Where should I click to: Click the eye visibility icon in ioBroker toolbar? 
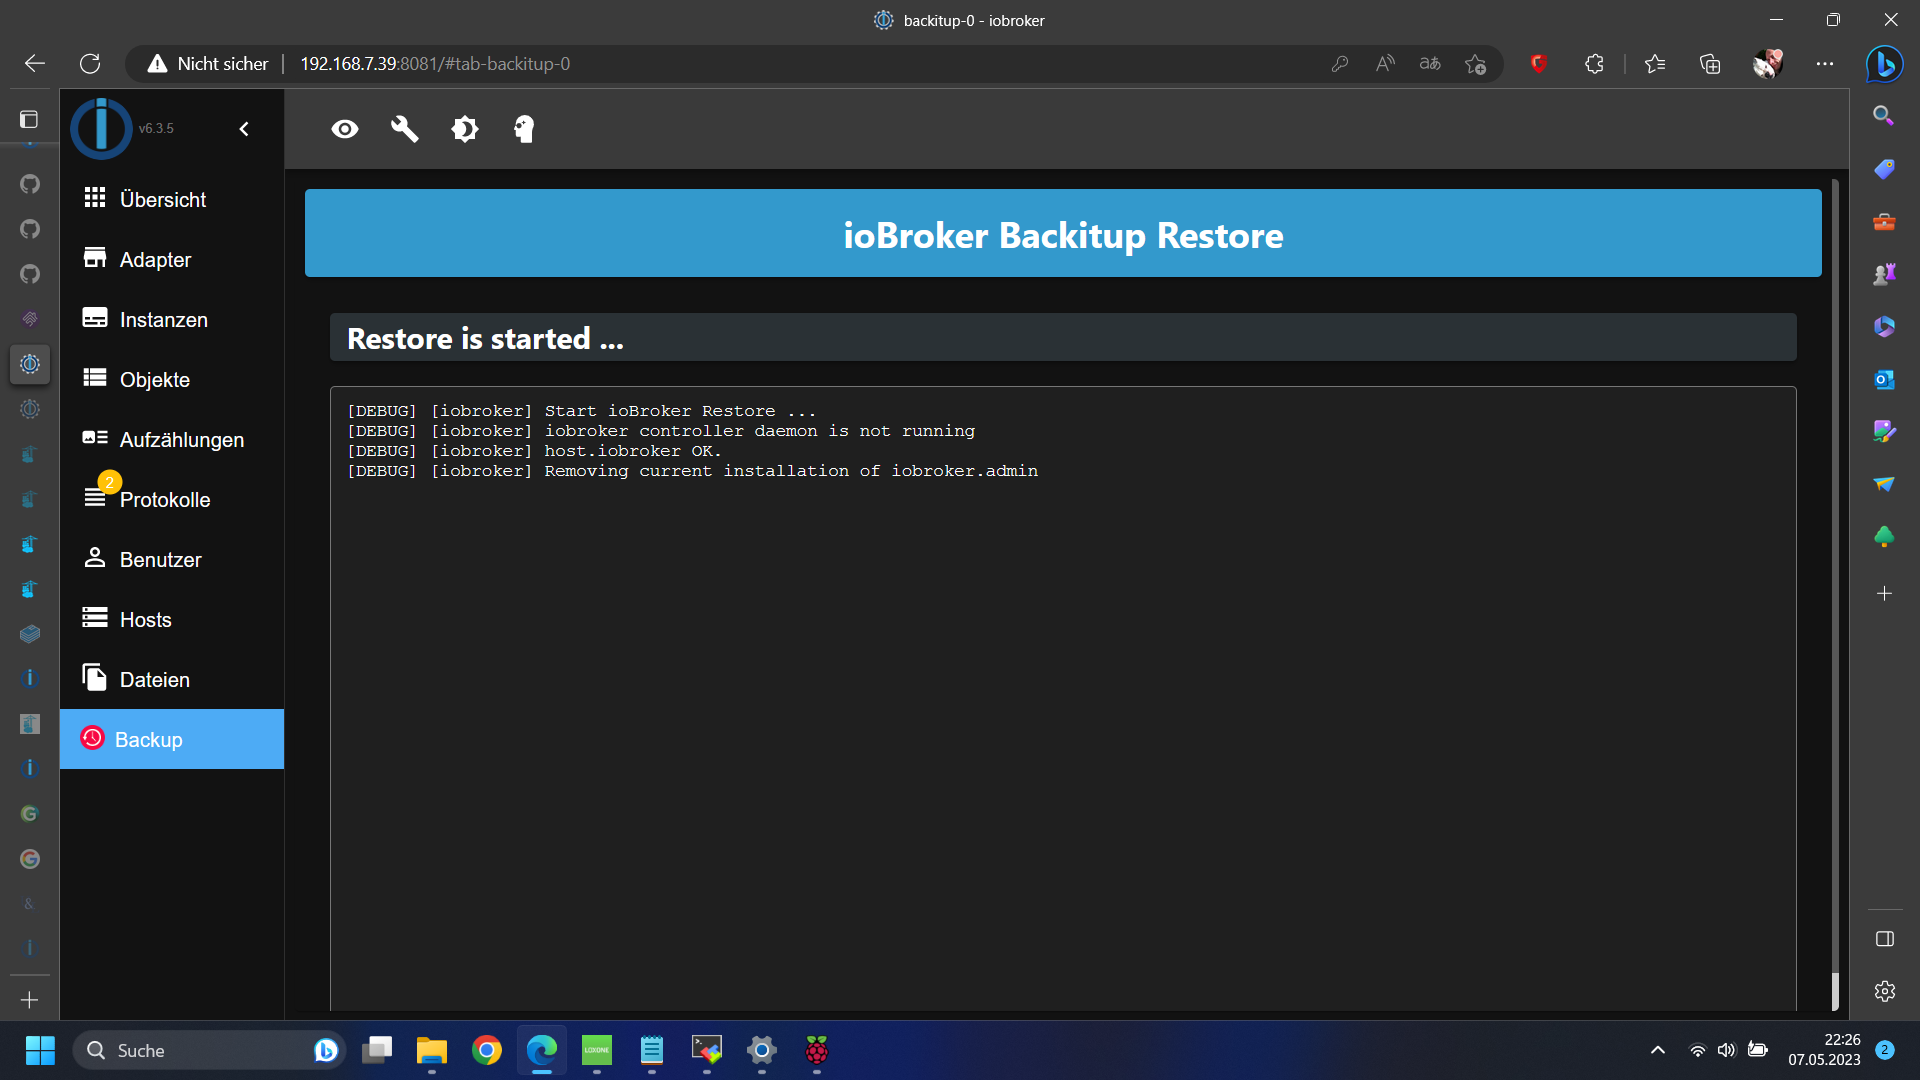point(345,129)
